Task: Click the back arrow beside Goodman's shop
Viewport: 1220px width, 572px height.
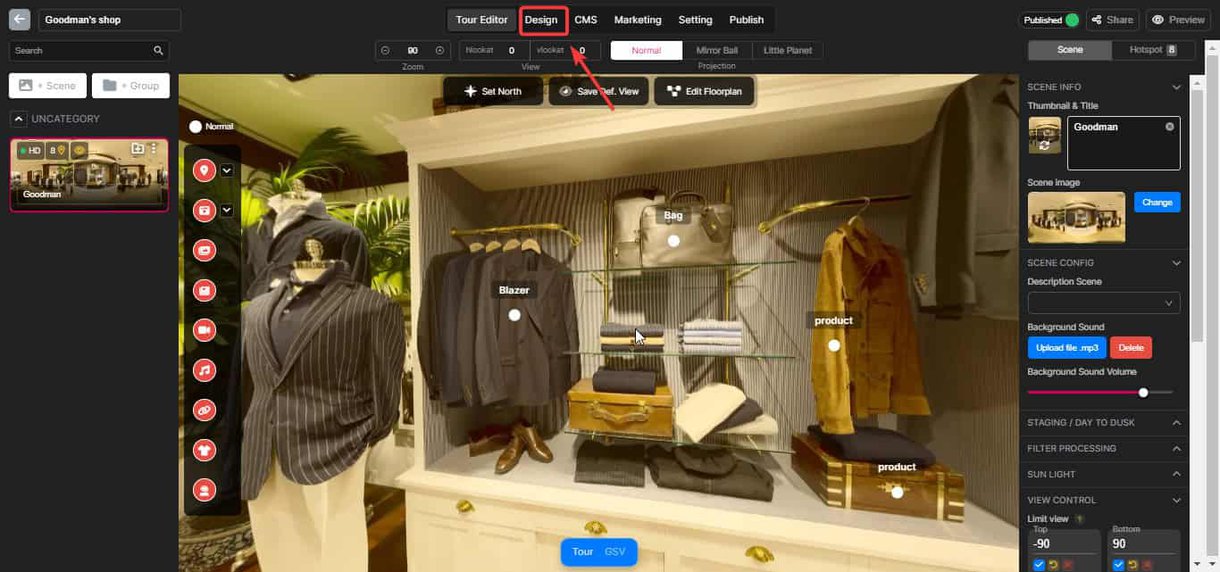Action: [20, 20]
